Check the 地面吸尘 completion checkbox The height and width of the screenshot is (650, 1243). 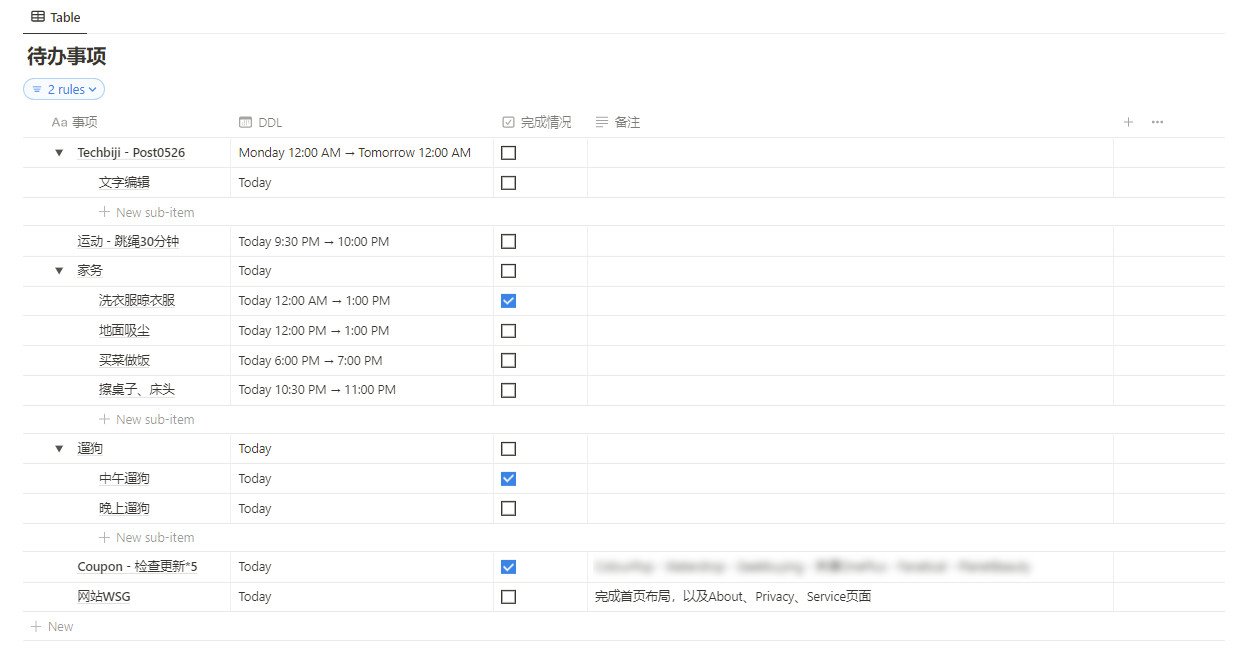click(x=508, y=330)
